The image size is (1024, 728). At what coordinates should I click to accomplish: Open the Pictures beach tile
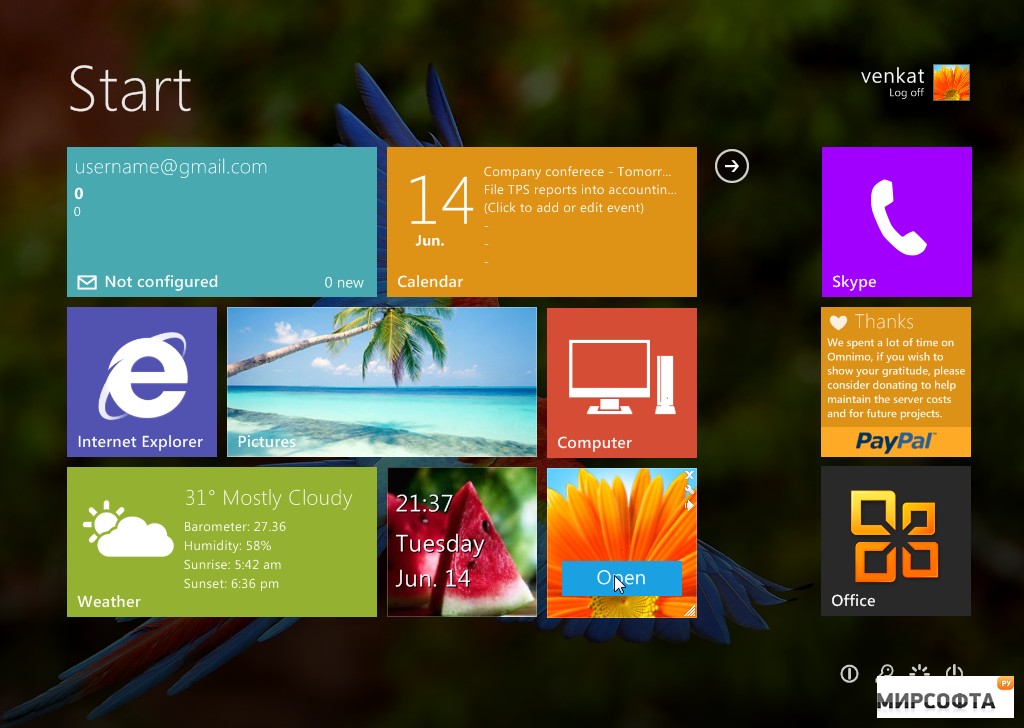tap(382, 382)
